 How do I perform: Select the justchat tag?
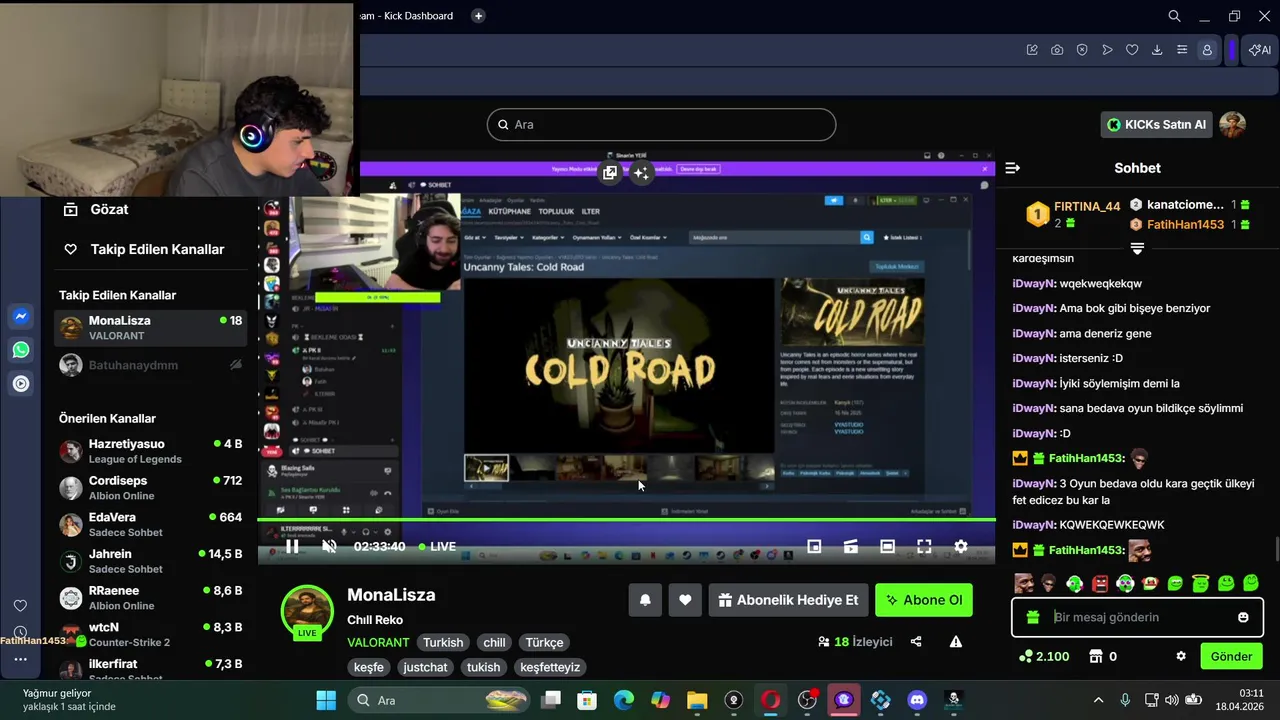425,667
